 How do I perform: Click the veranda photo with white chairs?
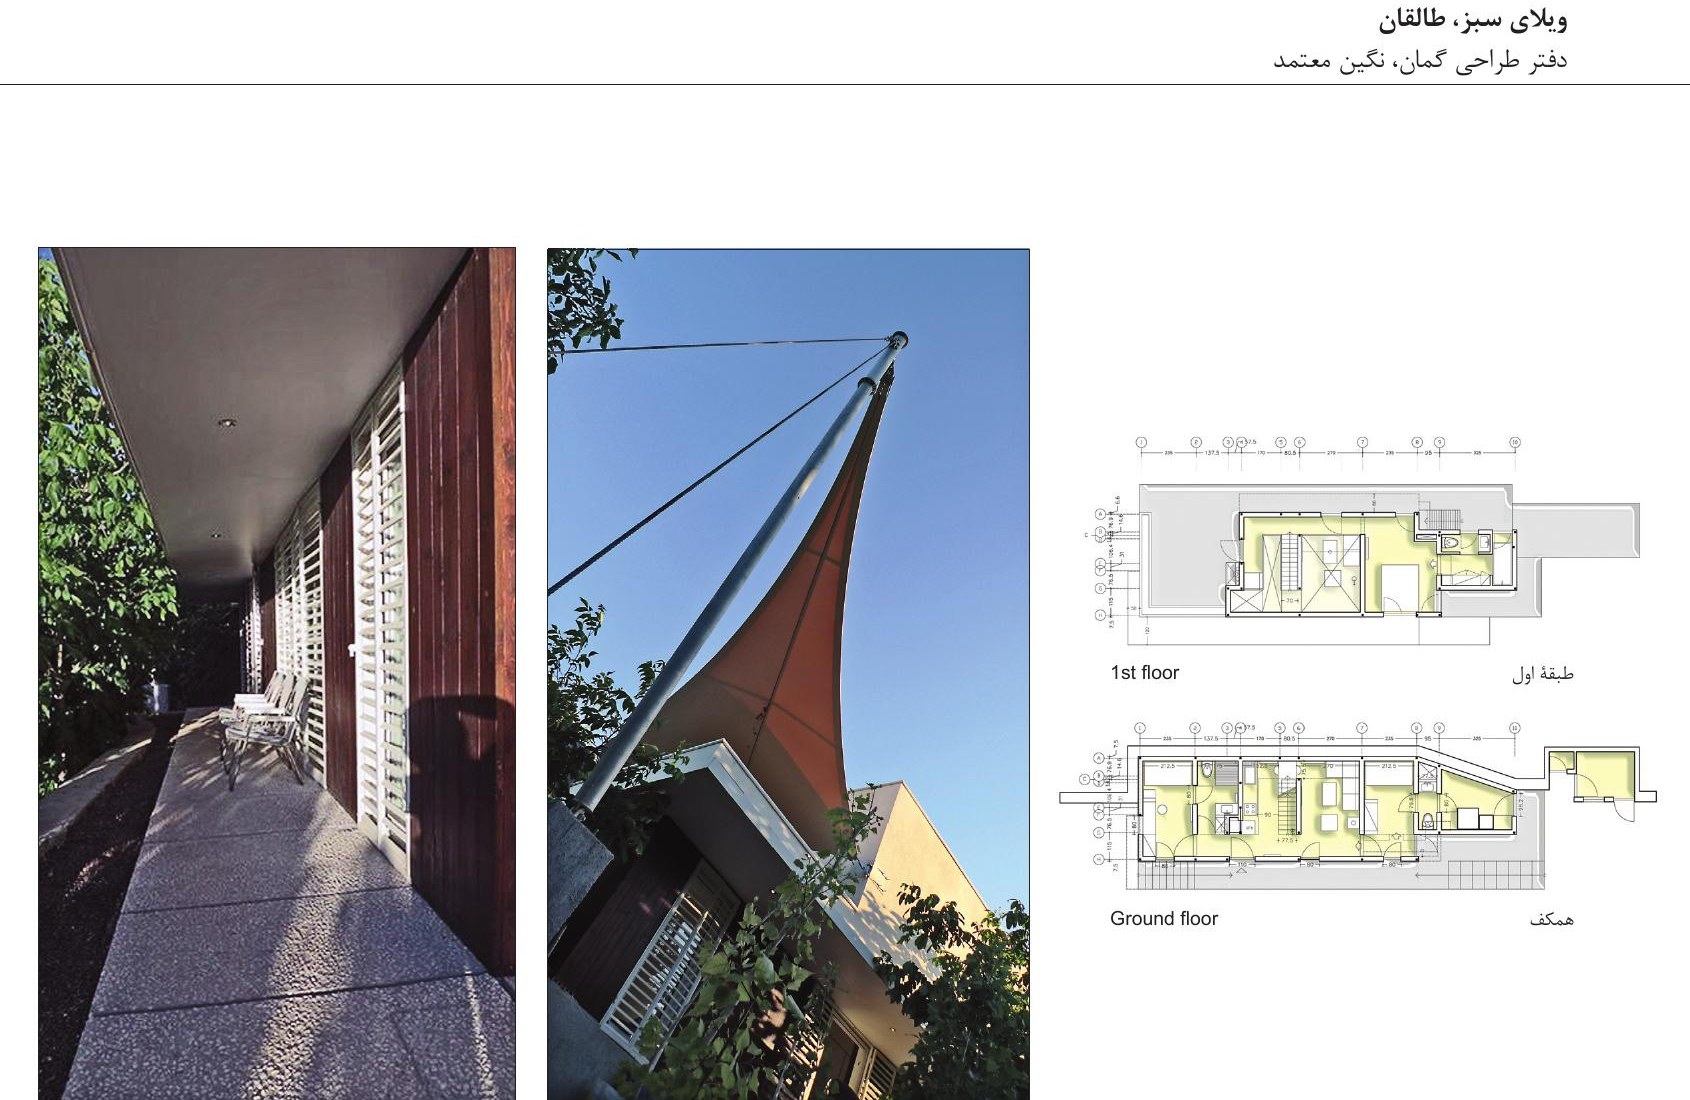277,673
